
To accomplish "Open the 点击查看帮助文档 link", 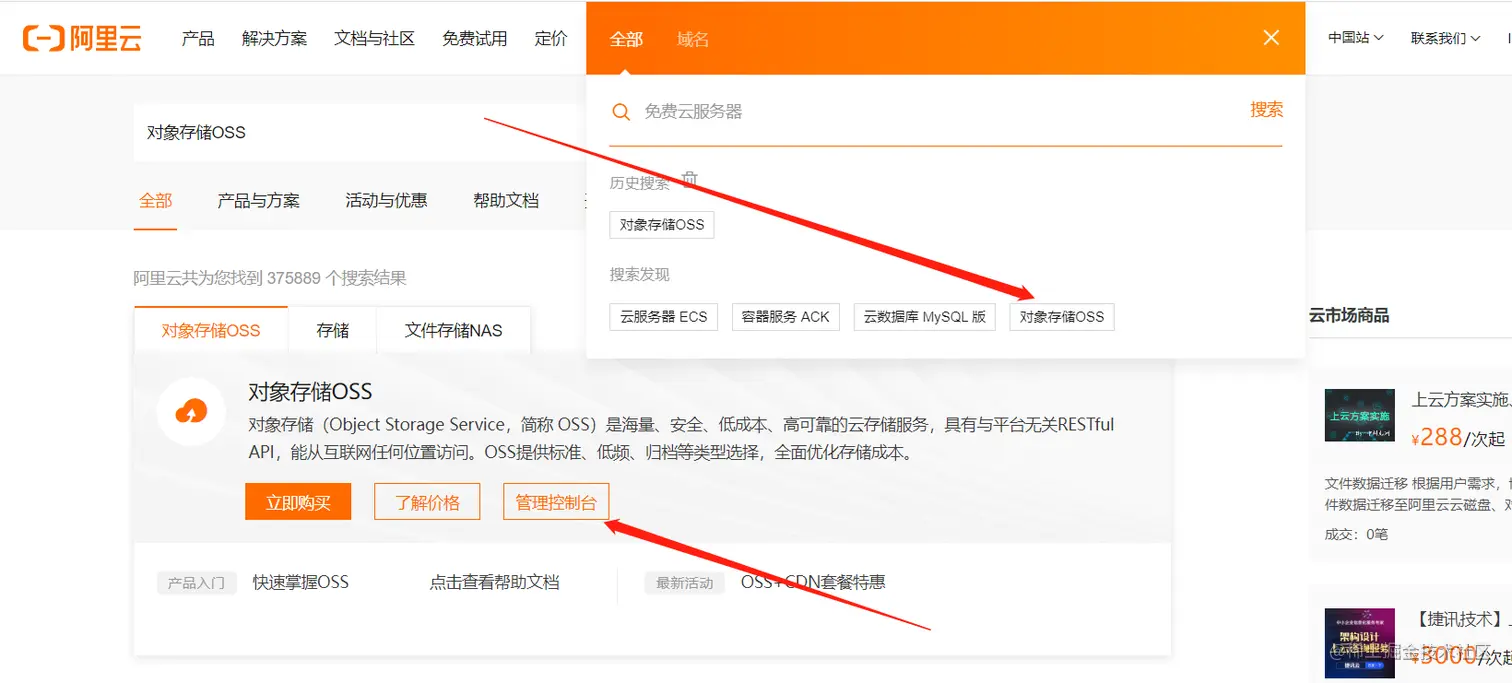I will 494,582.
